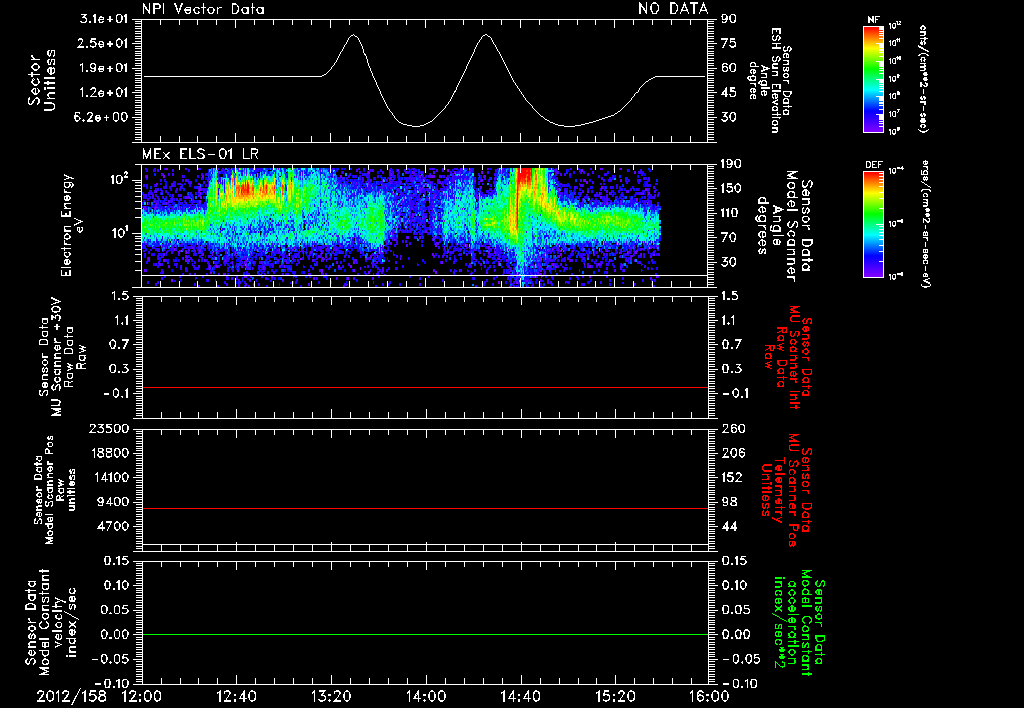
Task: Click the DEF rainbow color bar
Action: pos(874,224)
